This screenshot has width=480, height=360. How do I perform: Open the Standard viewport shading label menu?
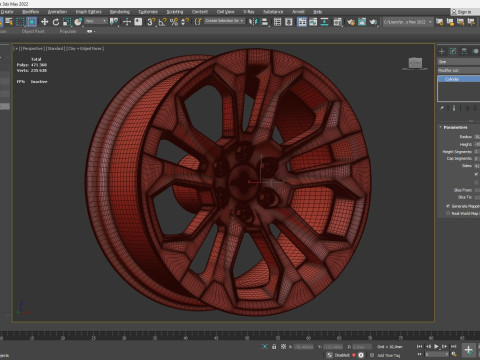55,49
